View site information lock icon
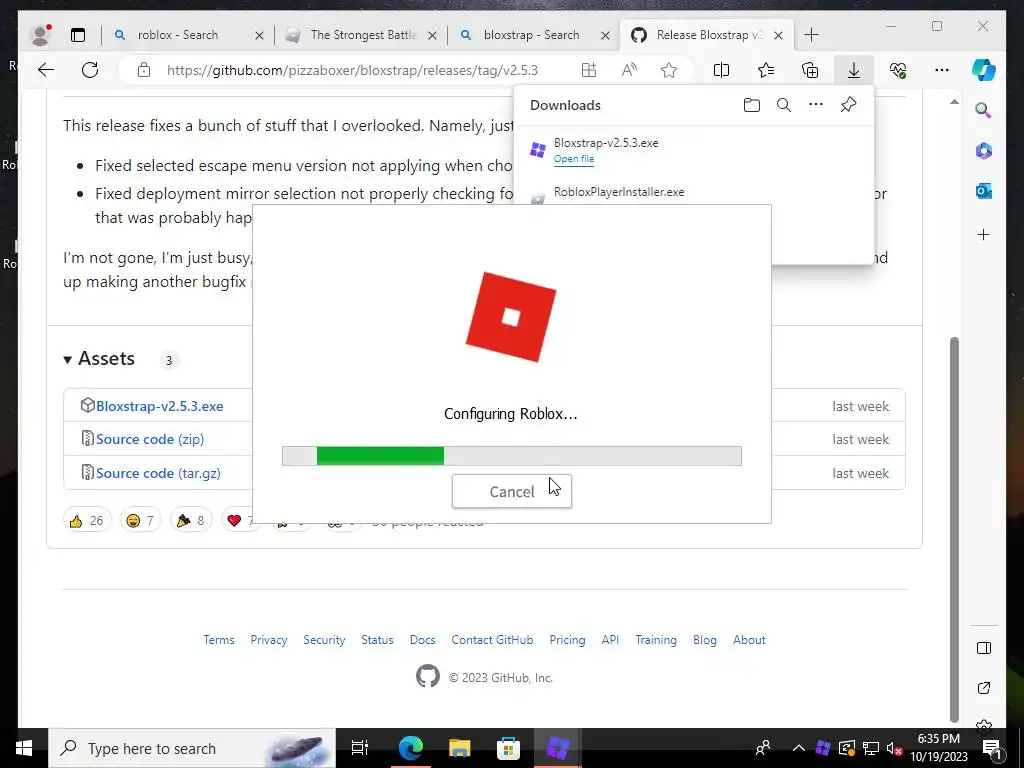 [x=144, y=70]
